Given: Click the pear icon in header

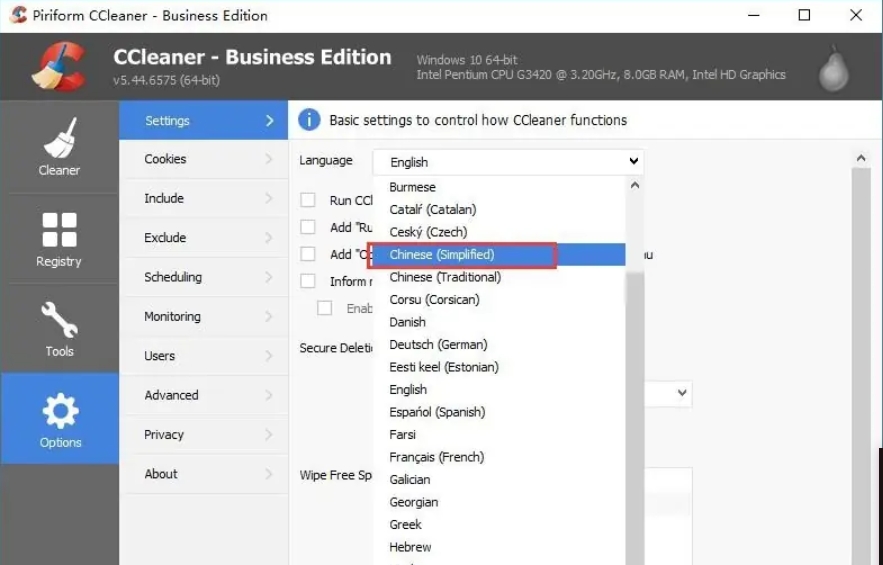Looking at the screenshot, I should pyautogui.click(x=833, y=68).
